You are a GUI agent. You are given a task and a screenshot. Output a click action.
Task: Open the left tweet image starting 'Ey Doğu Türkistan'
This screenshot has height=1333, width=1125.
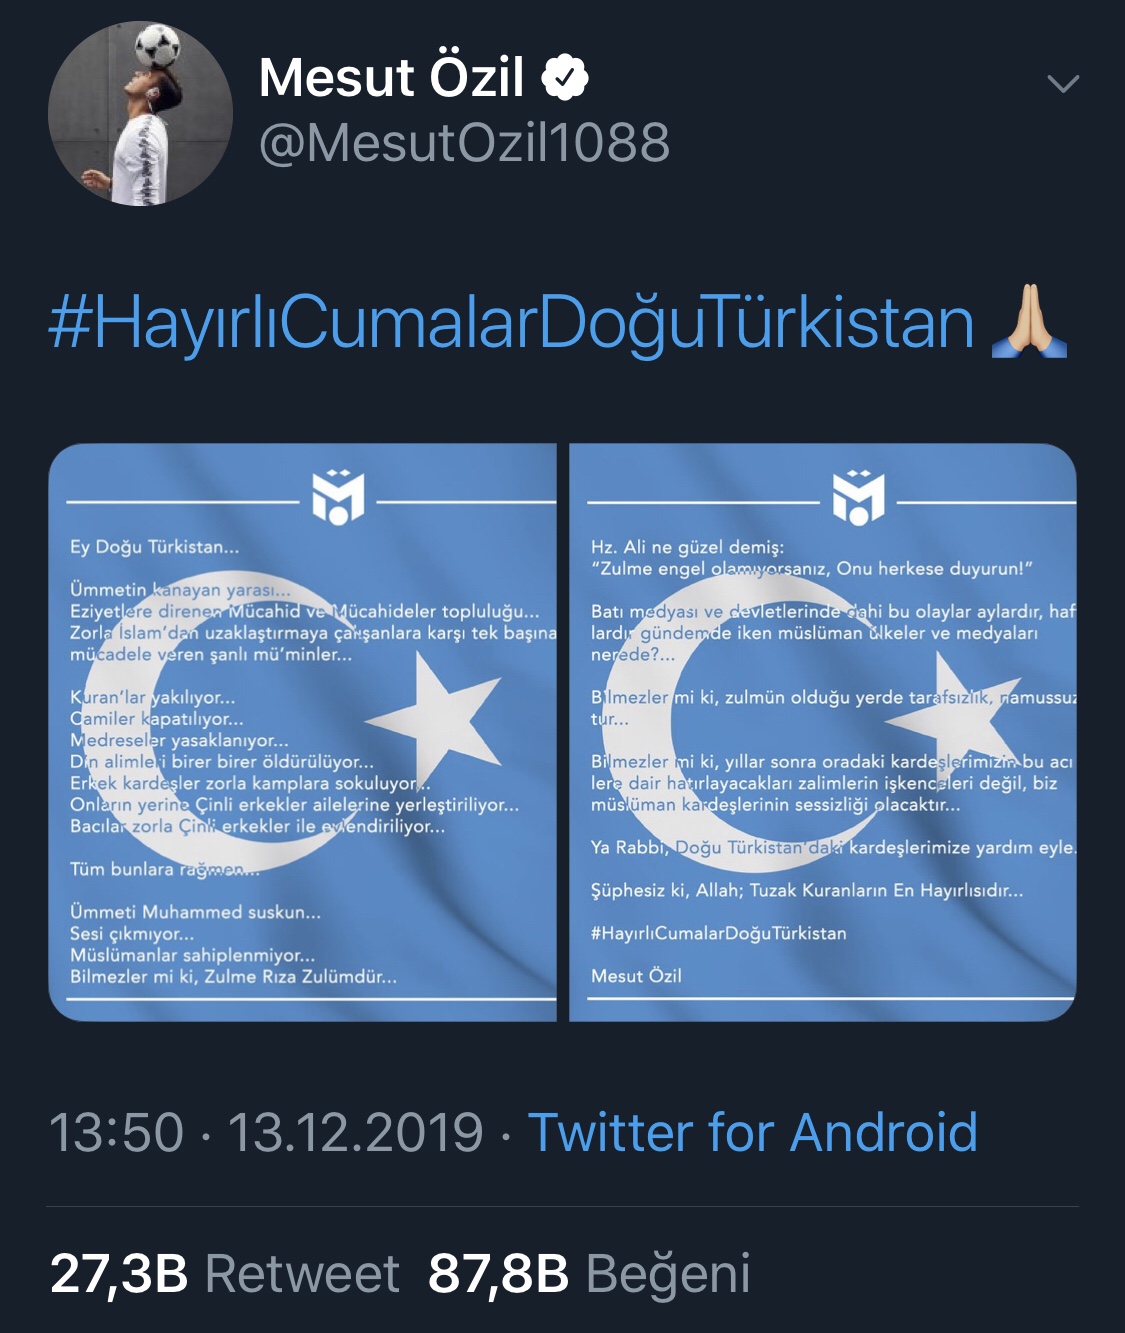[303, 732]
